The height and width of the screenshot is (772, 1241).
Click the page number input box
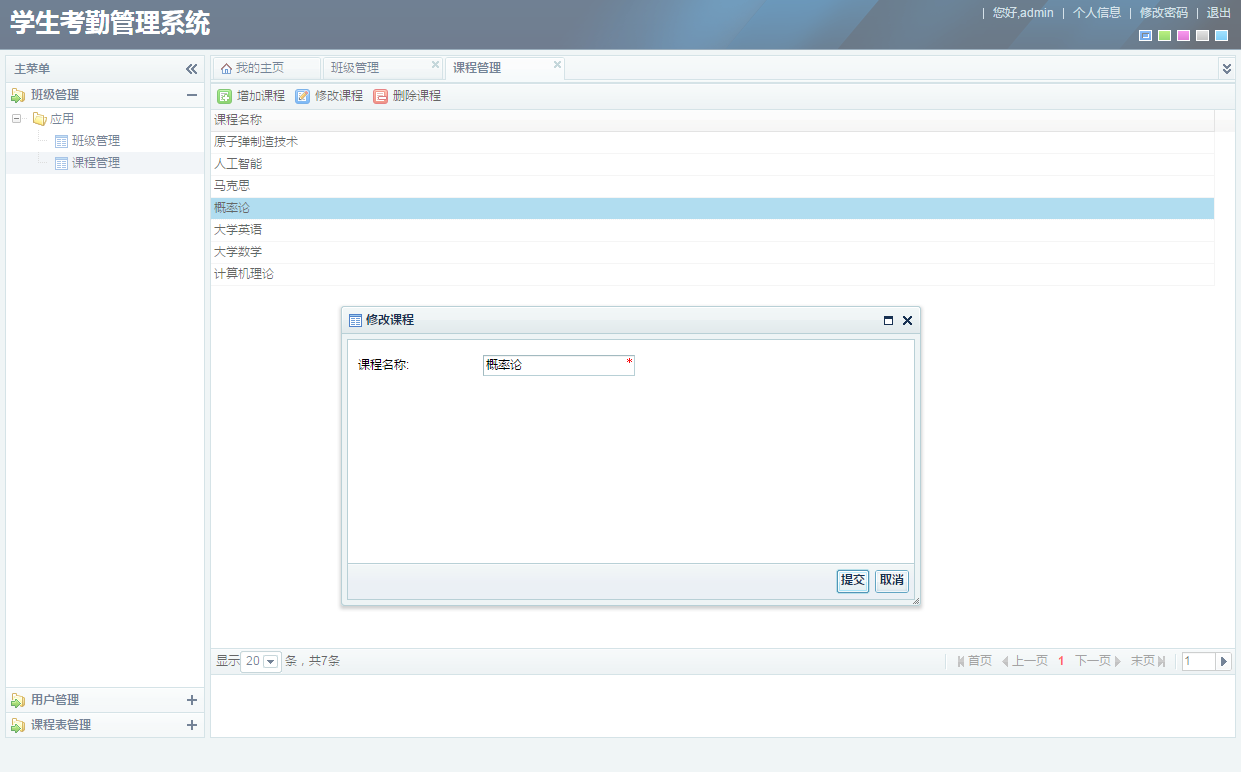(x=1199, y=661)
